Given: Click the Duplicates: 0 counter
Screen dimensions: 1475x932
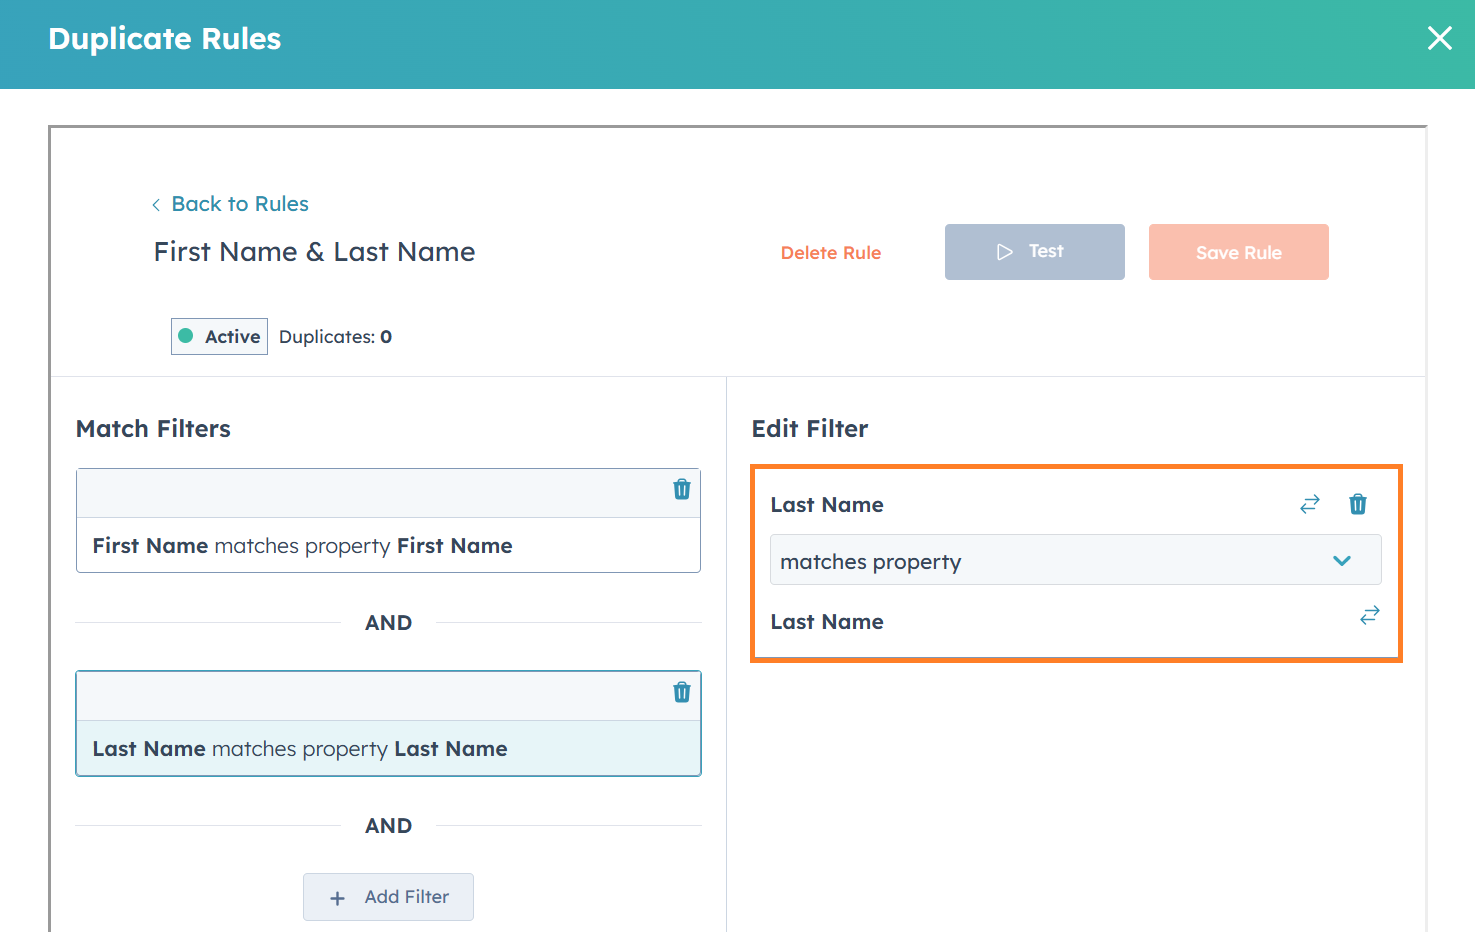Looking at the screenshot, I should pyautogui.click(x=335, y=337).
